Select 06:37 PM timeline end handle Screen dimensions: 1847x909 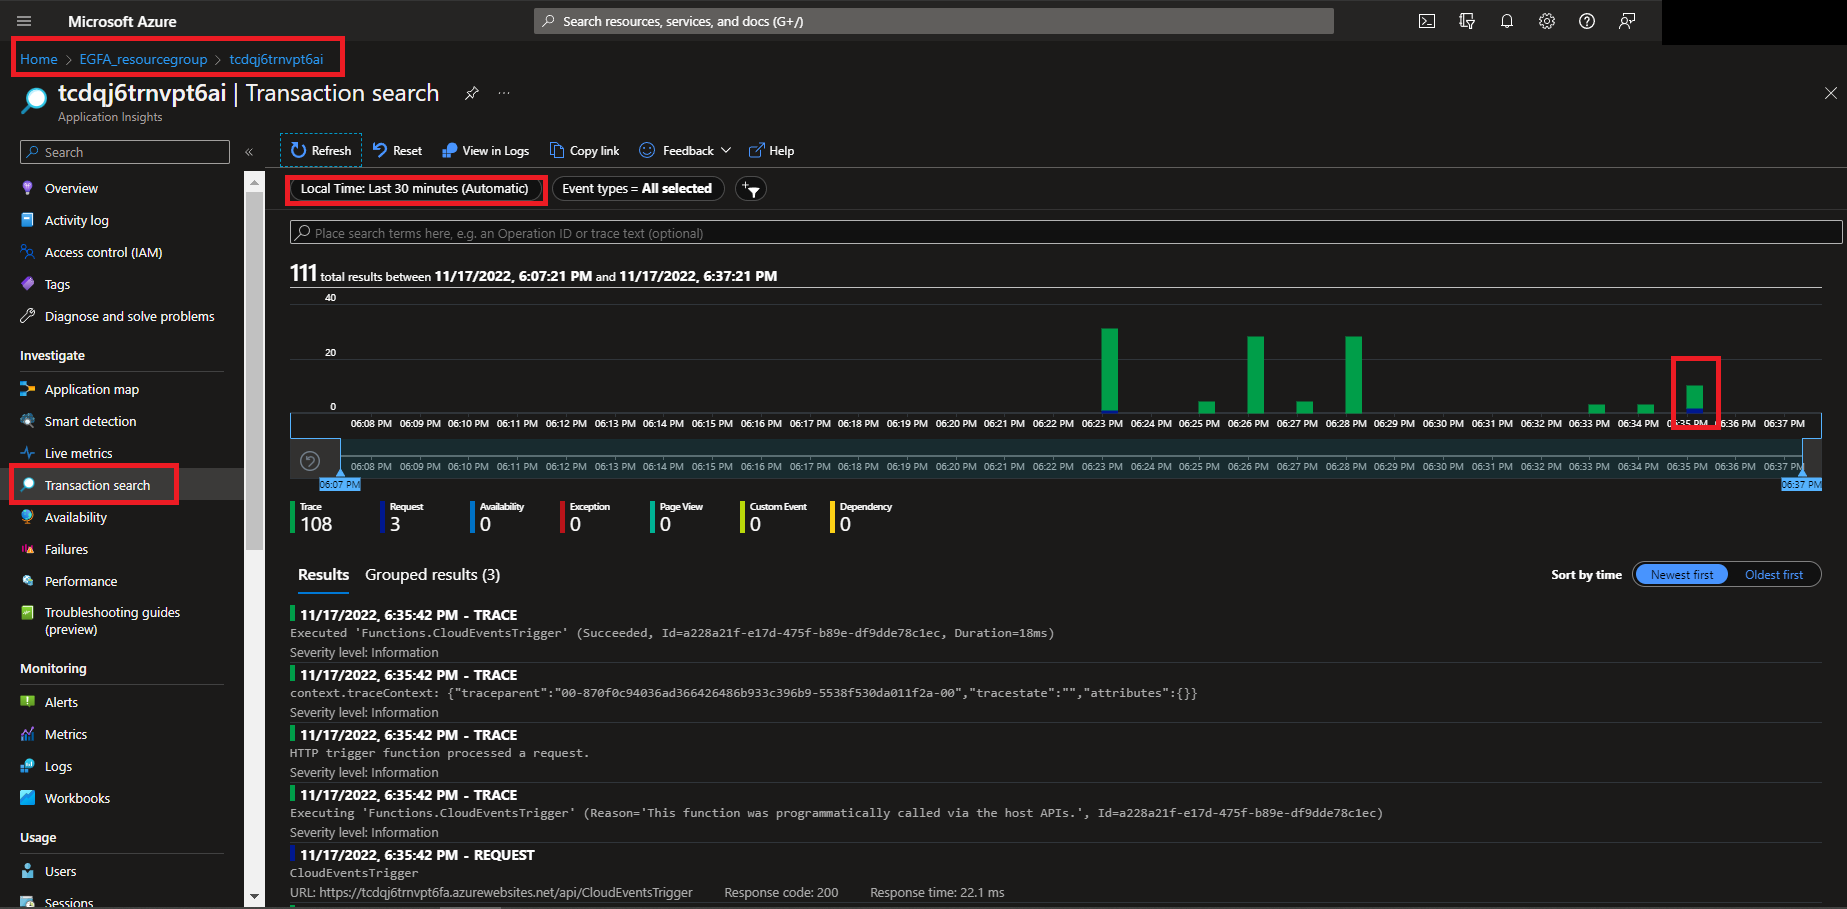[x=1801, y=484]
